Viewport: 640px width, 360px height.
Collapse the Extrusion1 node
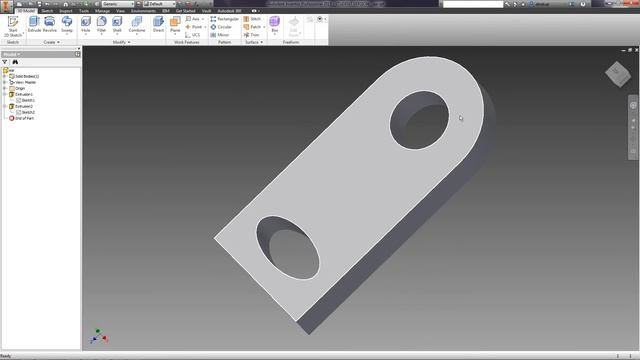[5, 94]
